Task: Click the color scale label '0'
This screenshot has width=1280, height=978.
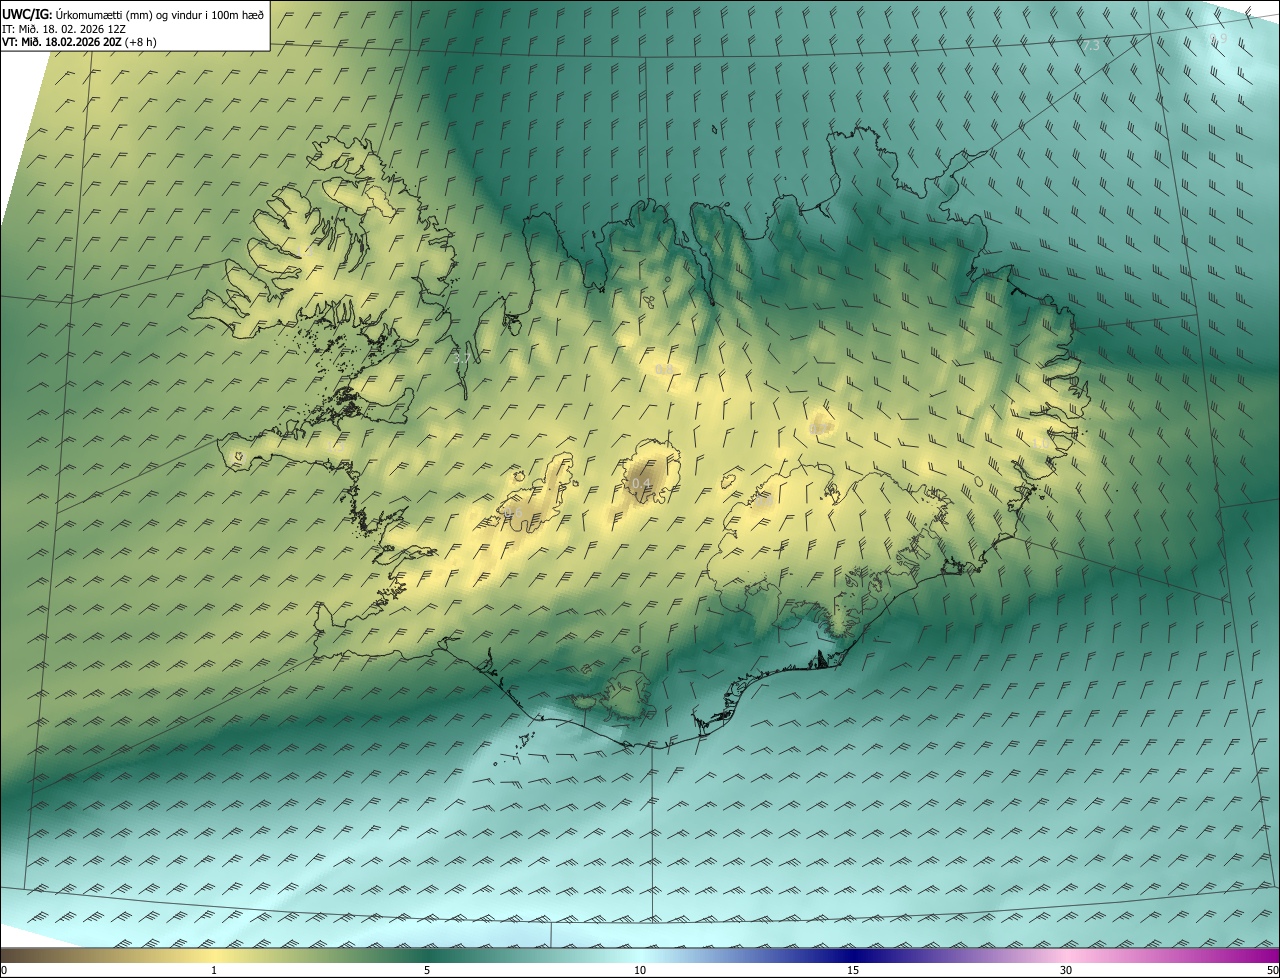Action: (x=4, y=970)
